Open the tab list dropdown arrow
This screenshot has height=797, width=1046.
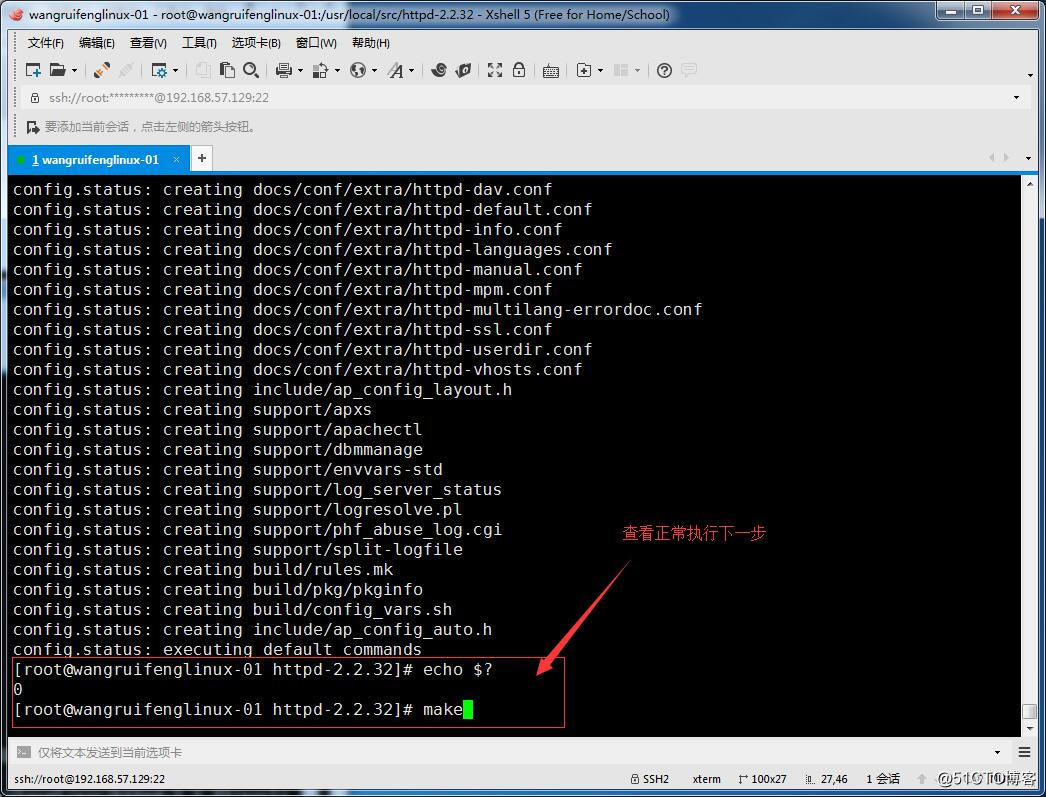click(x=1028, y=159)
